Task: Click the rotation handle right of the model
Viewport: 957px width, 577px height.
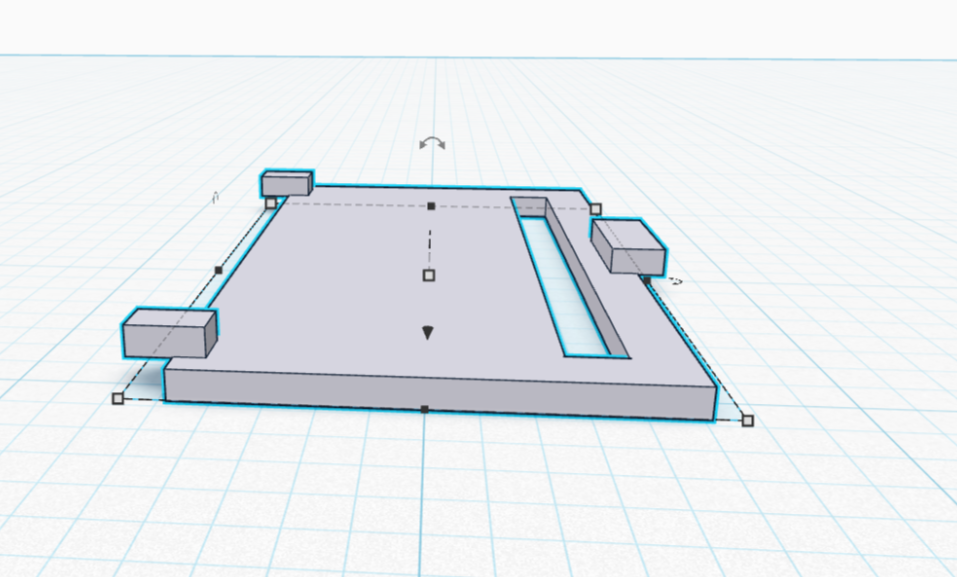Action: 676,282
